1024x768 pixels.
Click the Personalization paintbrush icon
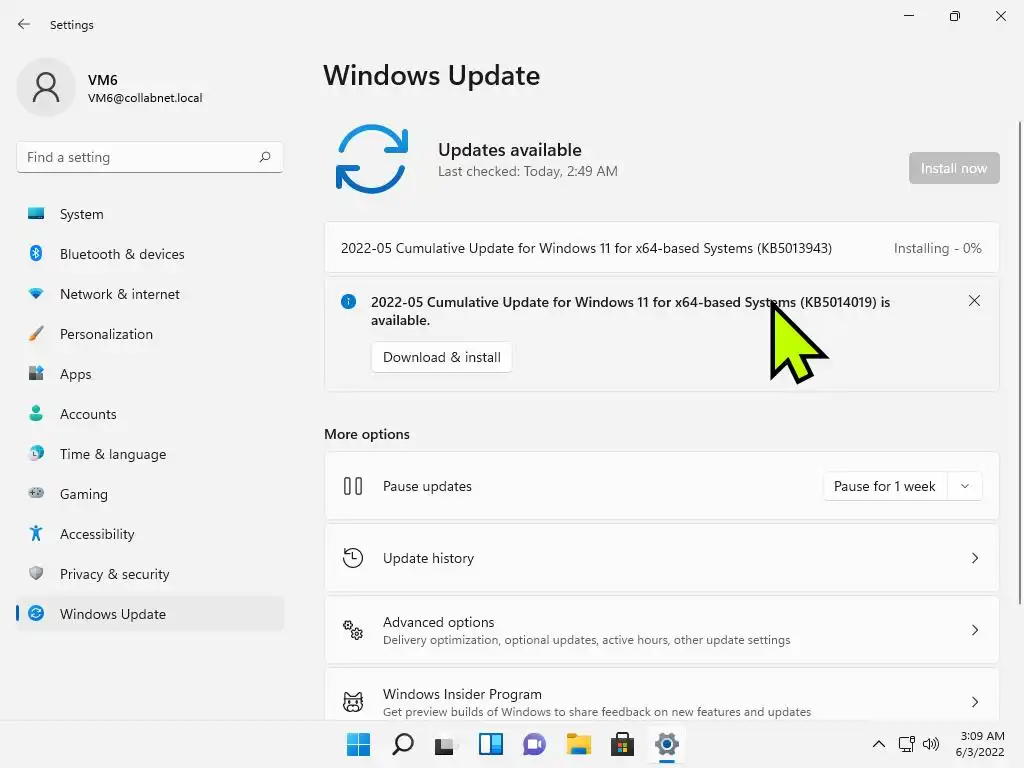pos(36,334)
